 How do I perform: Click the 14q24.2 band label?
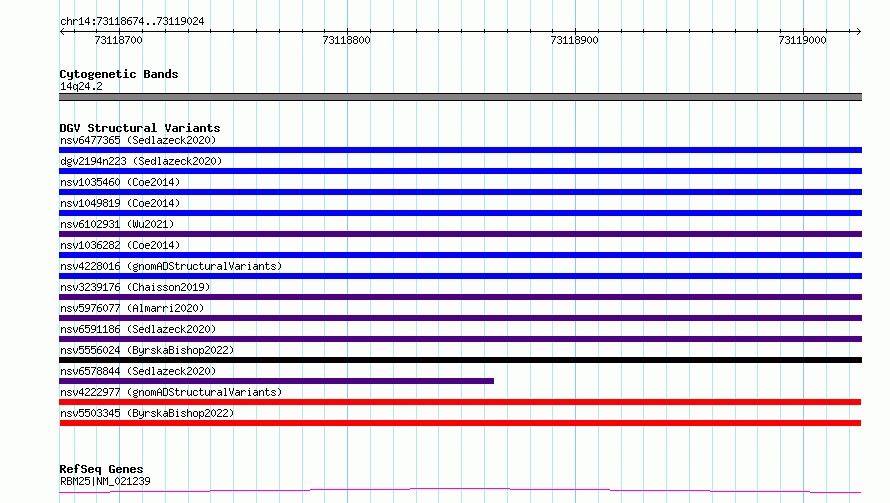point(81,86)
